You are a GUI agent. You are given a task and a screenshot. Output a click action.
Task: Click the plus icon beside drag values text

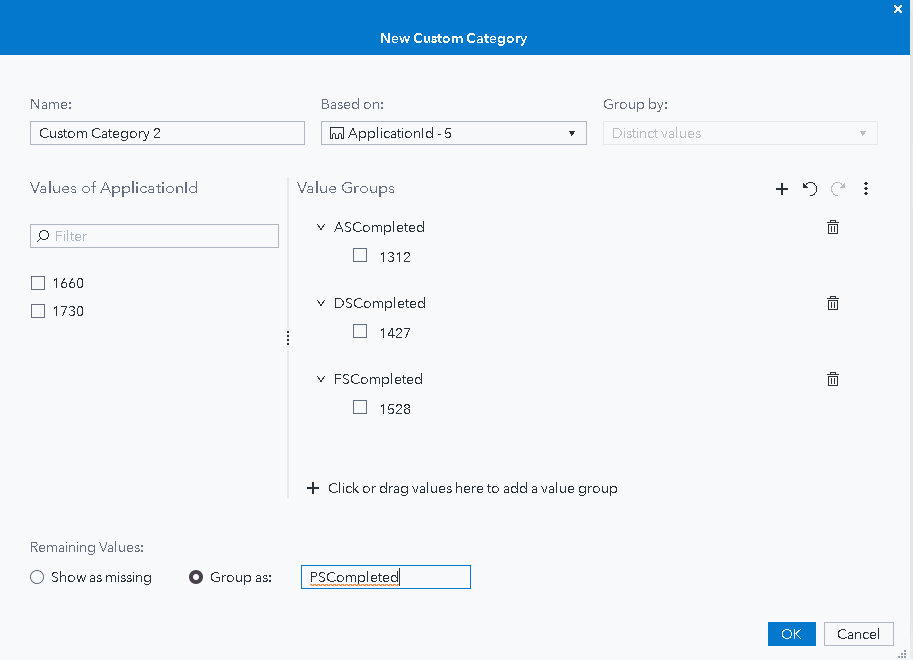(313, 488)
